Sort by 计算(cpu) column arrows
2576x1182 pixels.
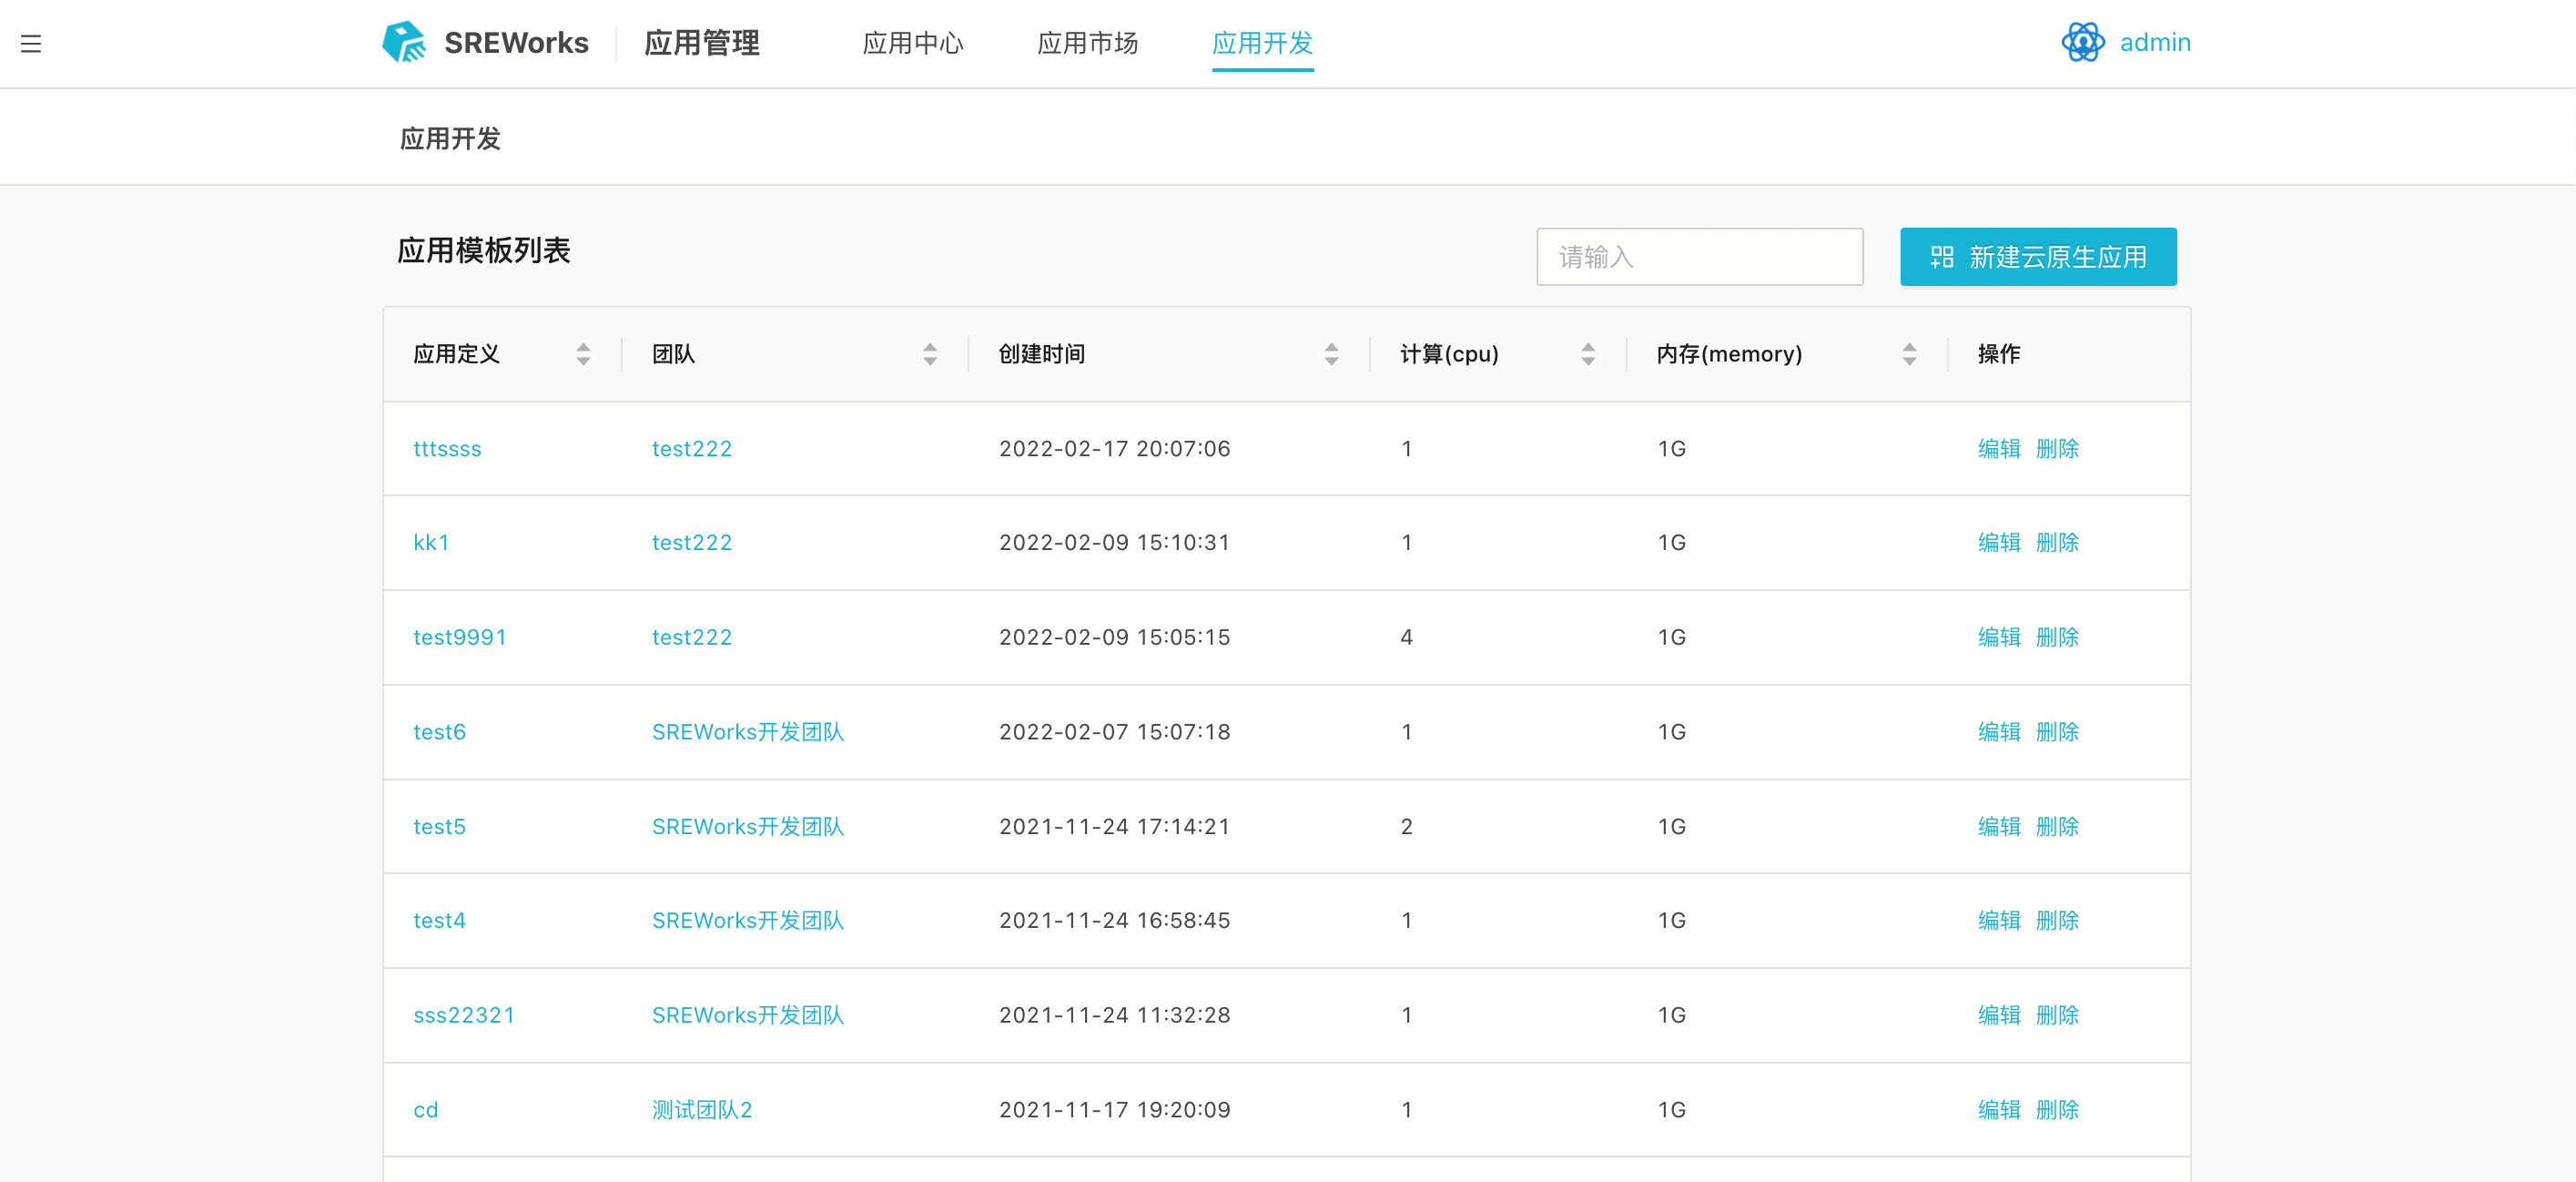click(x=1587, y=354)
